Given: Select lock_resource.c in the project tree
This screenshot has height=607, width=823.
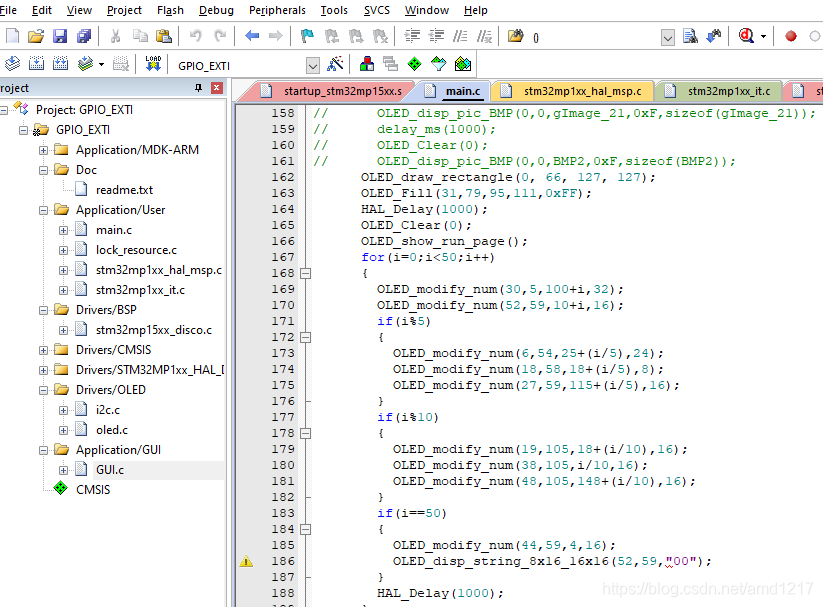Looking at the screenshot, I should [x=136, y=250].
